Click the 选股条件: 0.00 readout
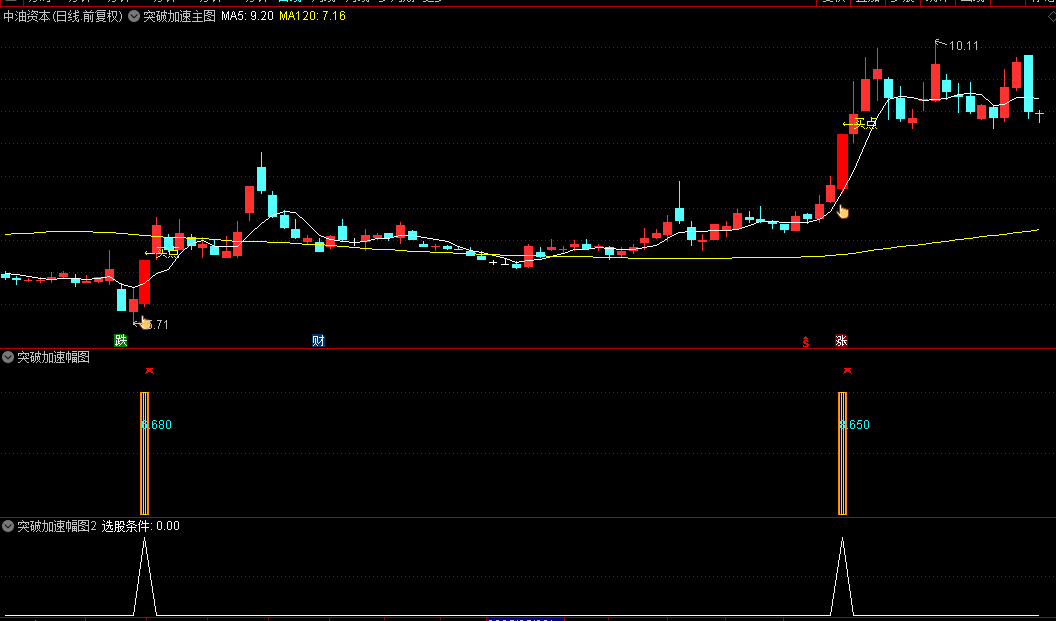The width and height of the screenshot is (1056, 621). pos(141,526)
